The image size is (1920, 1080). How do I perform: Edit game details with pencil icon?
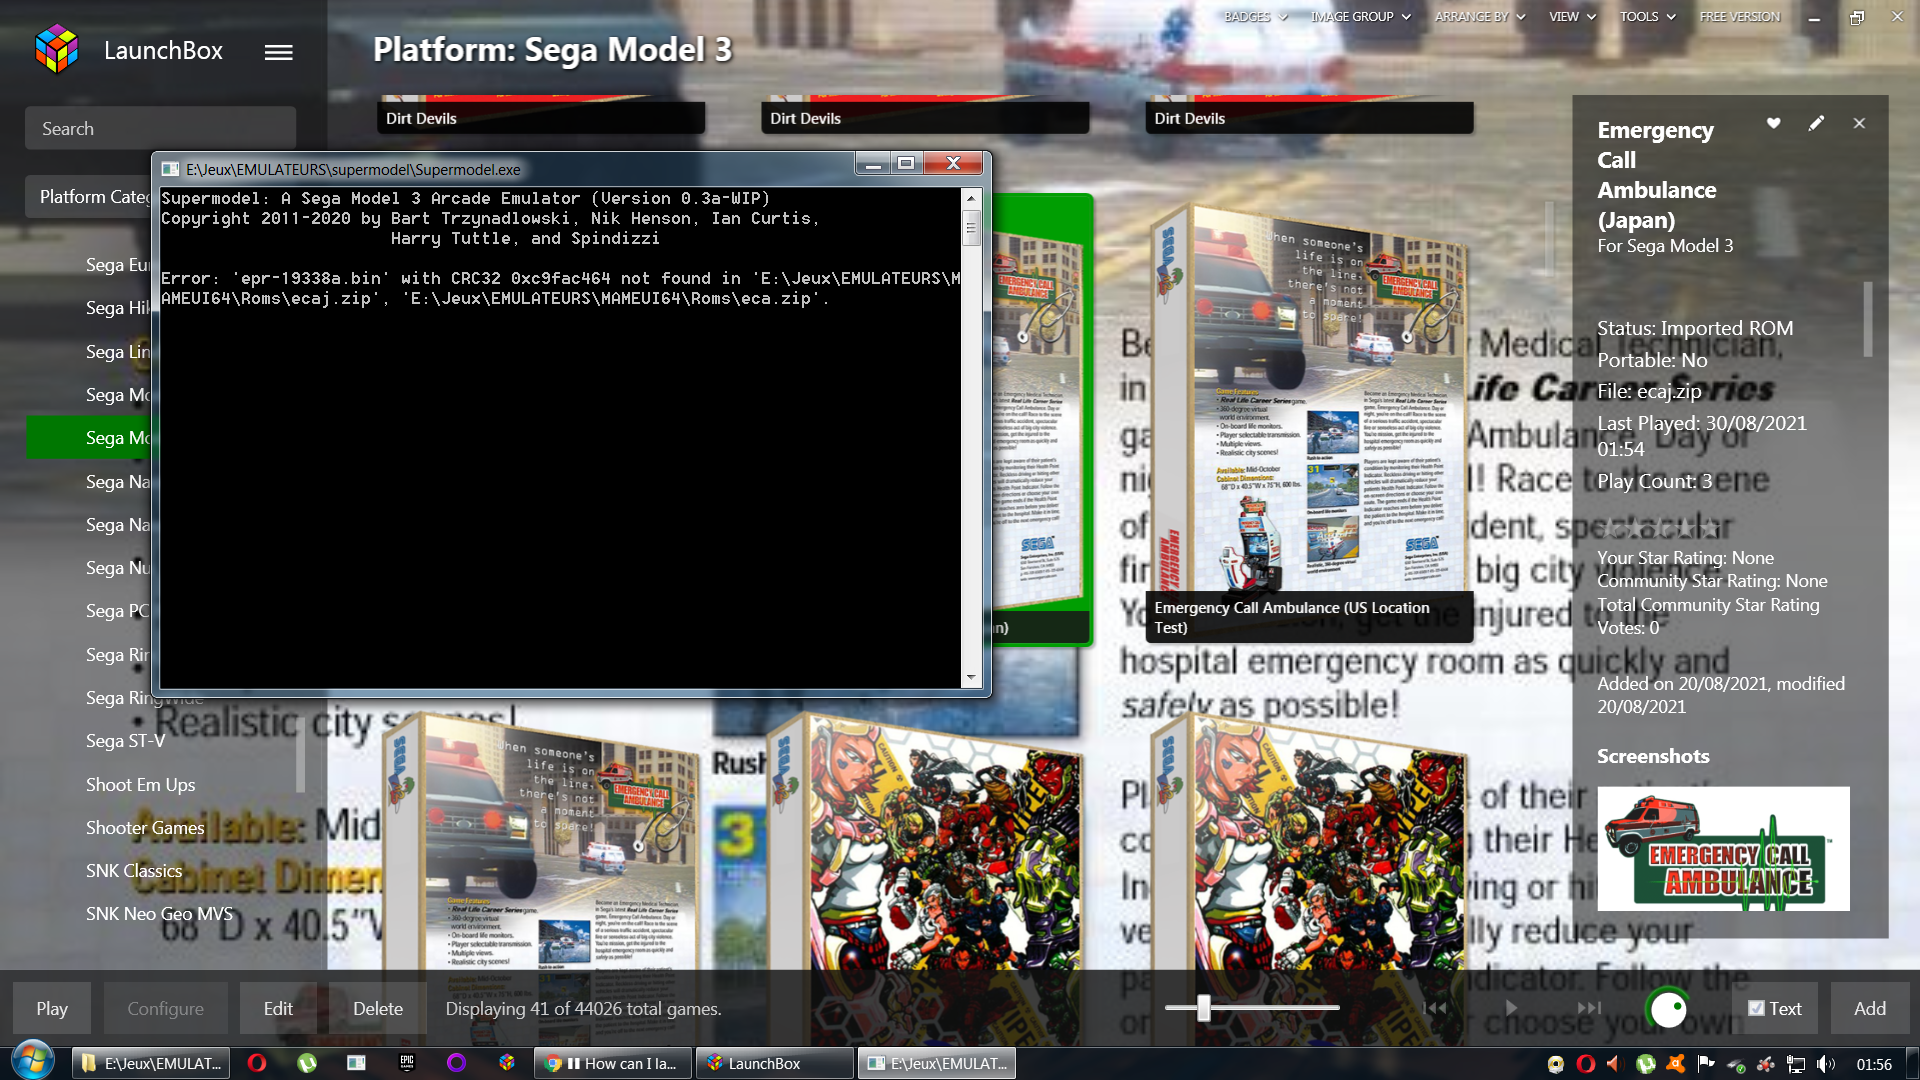tap(1816, 123)
